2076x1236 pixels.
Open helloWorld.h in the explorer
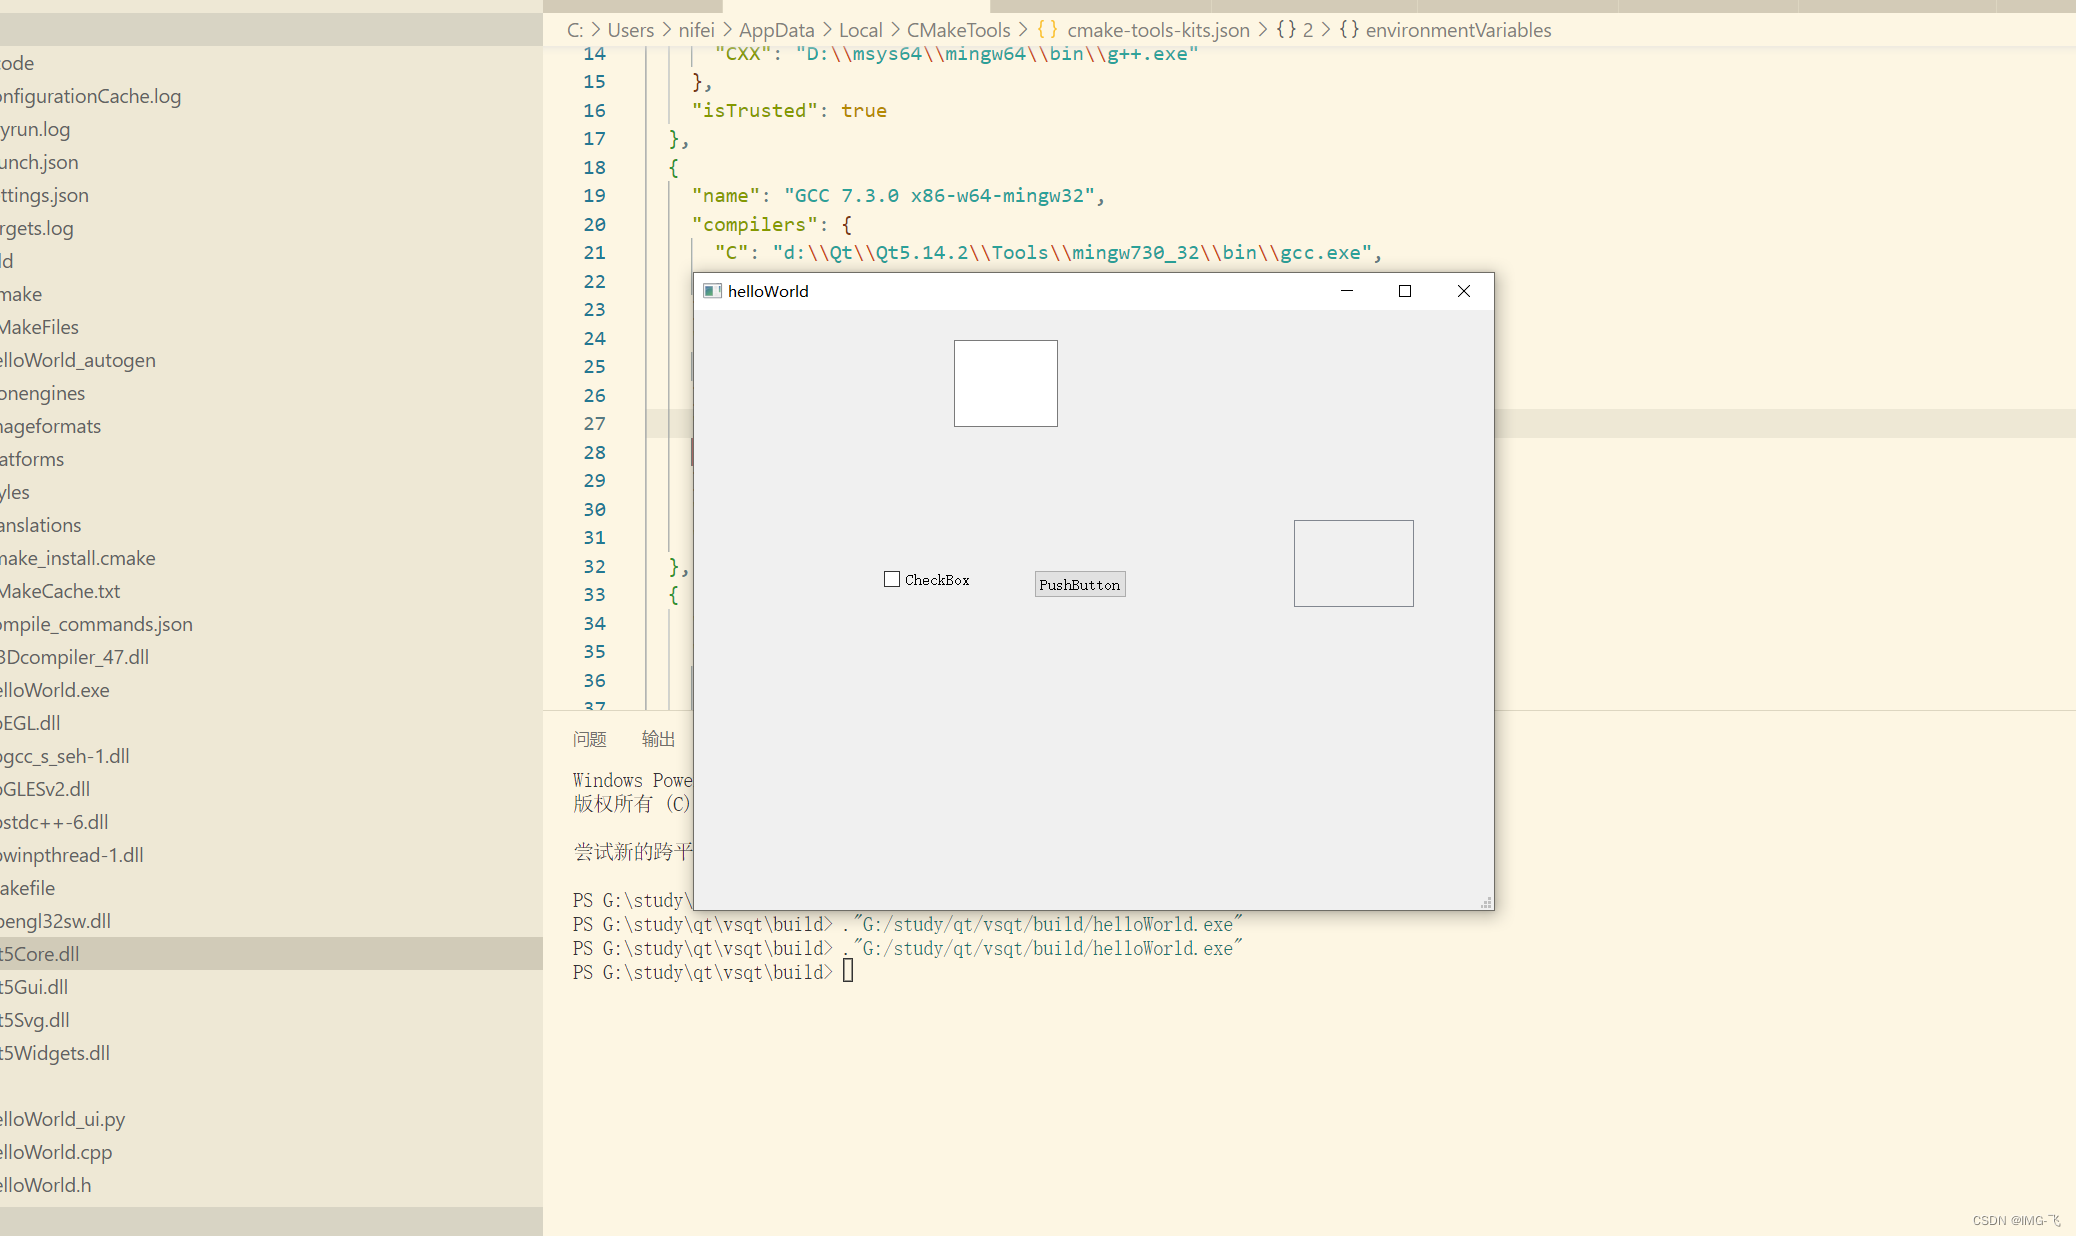[271, 1185]
